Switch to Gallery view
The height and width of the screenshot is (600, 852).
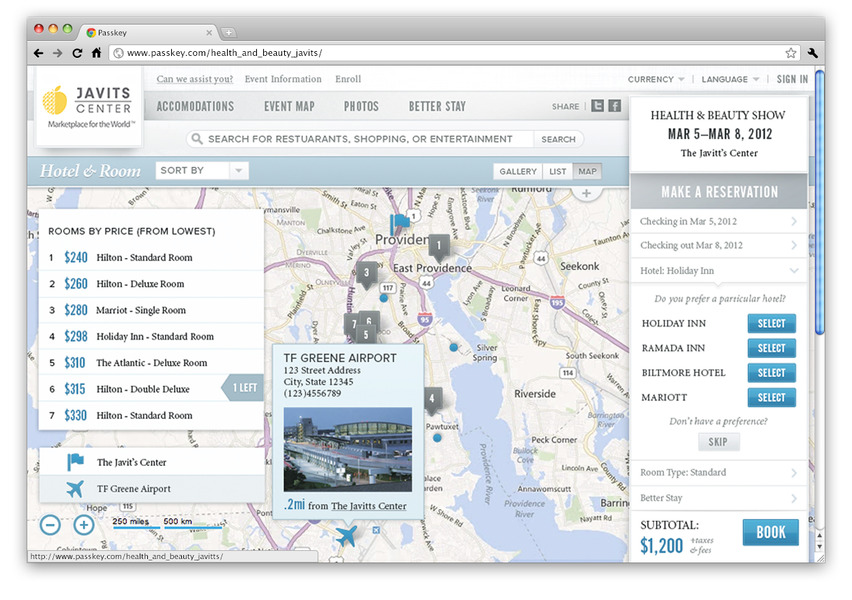(x=518, y=171)
